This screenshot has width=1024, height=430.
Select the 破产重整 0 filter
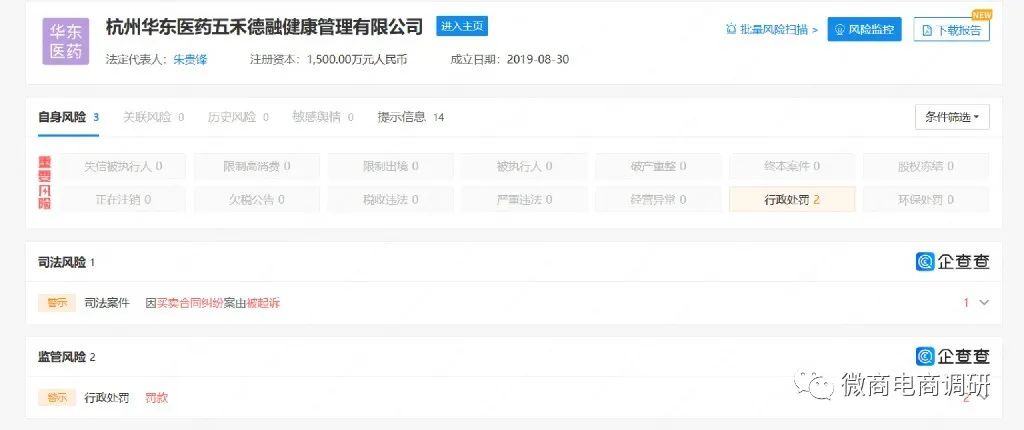click(x=658, y=167)
